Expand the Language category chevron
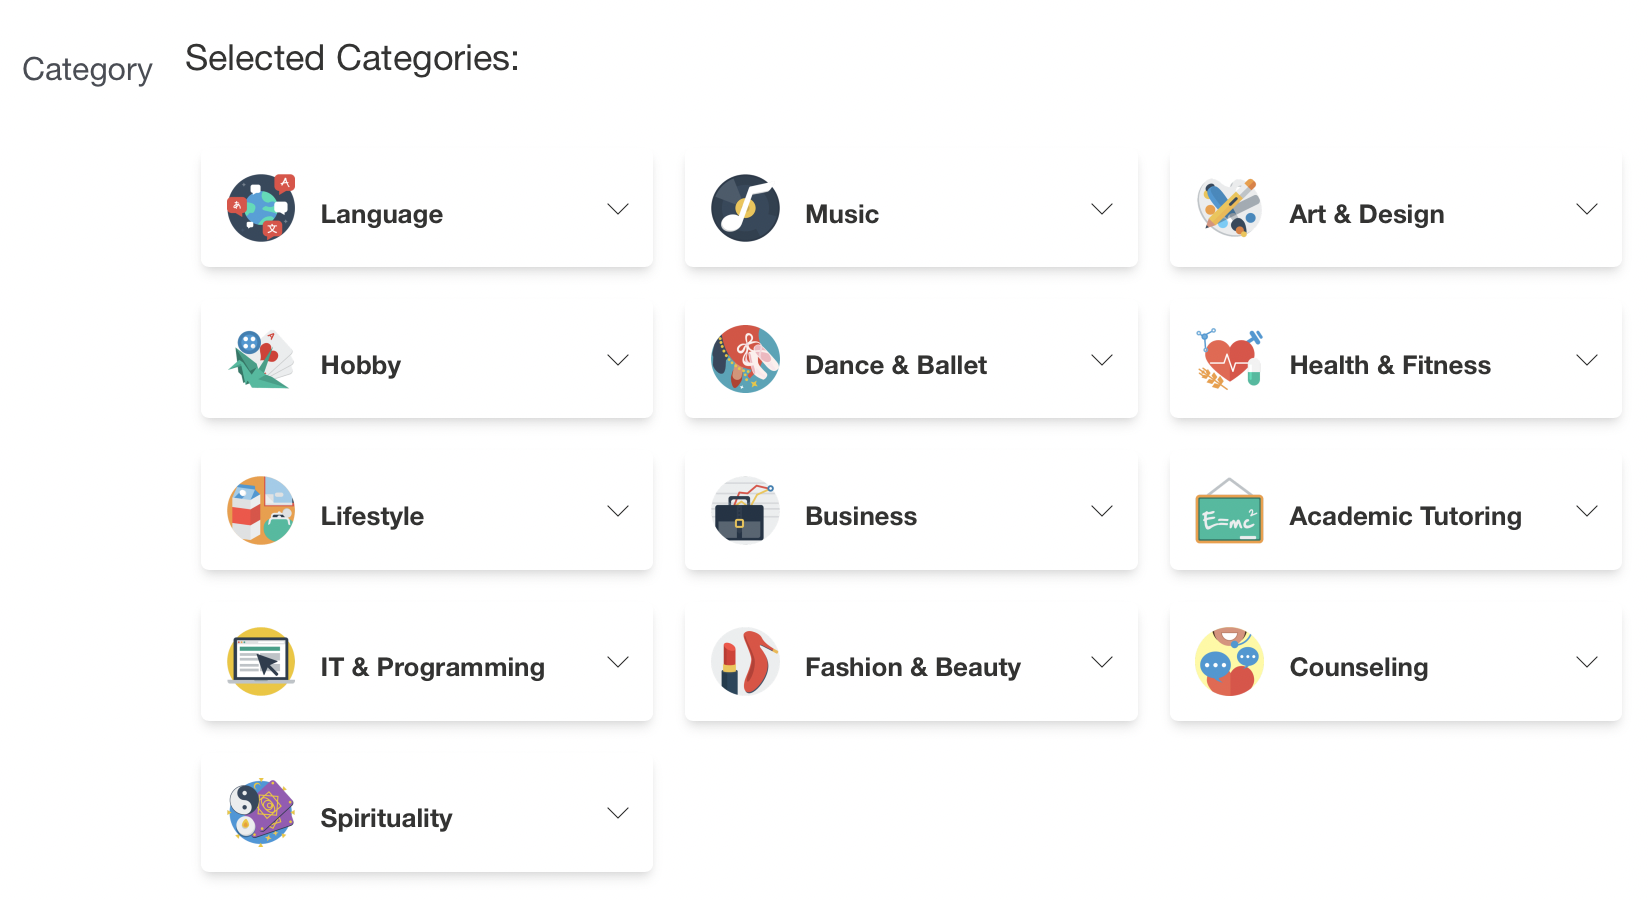The height and width of the screenshot is (900, 1648). click(618, 209)
